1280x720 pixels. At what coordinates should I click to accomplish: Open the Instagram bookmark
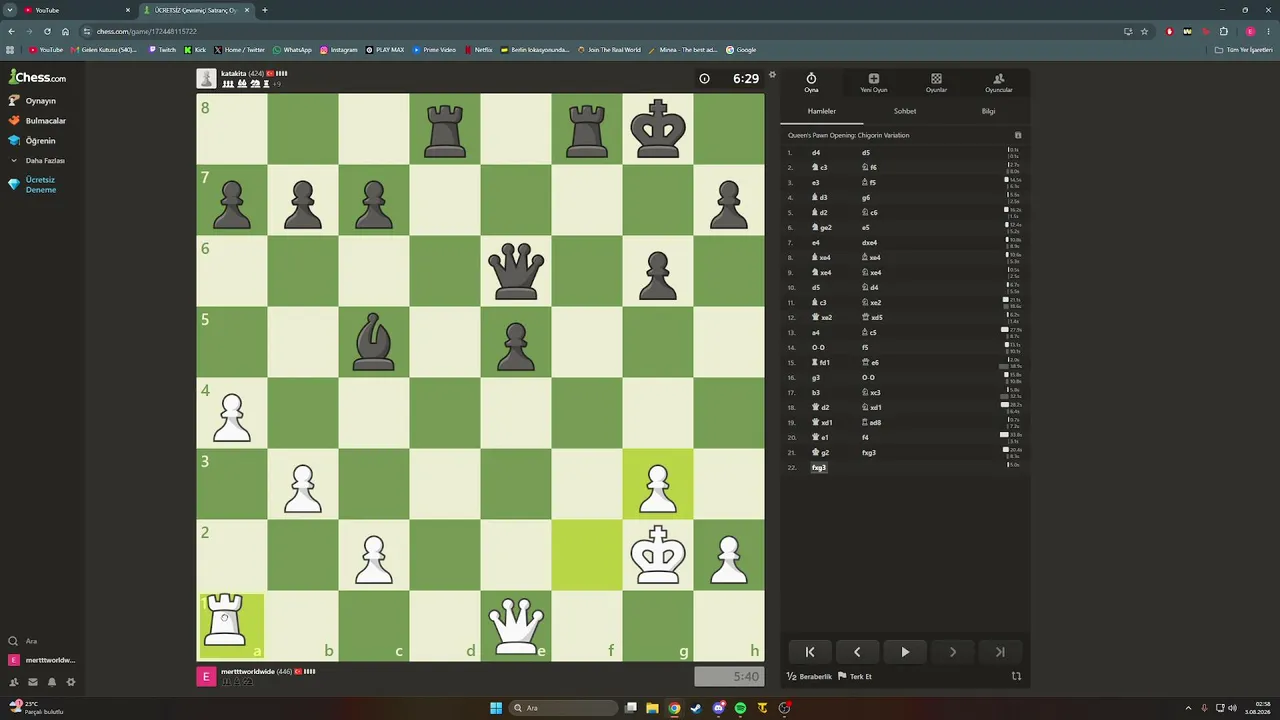click(338, 50)
